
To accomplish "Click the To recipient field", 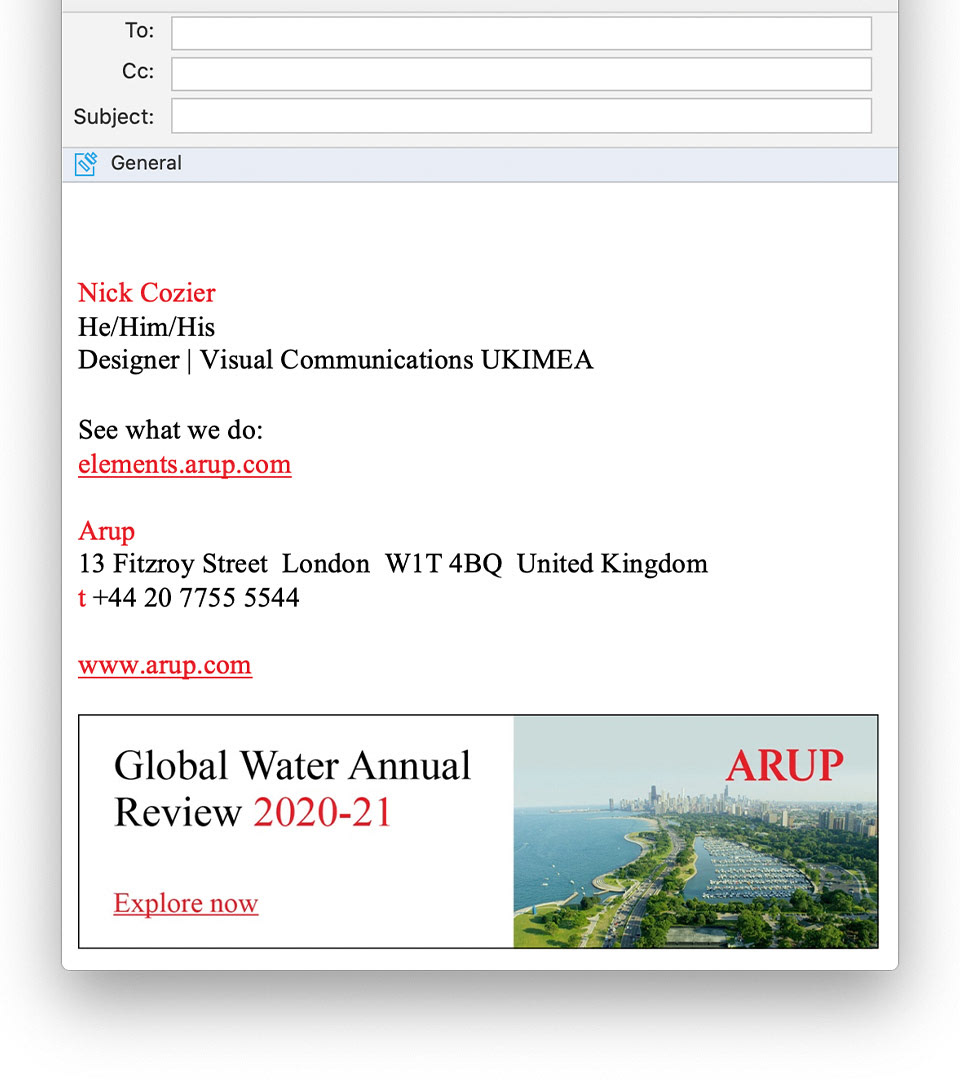I will pos(521,33).
